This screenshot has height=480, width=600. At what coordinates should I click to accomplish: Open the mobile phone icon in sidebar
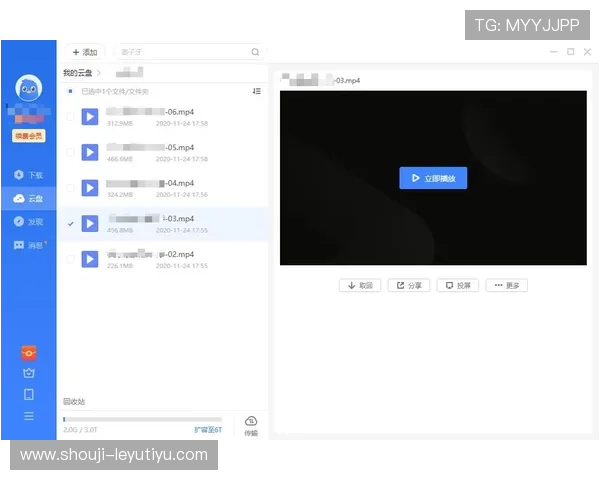tap(28, 394)
